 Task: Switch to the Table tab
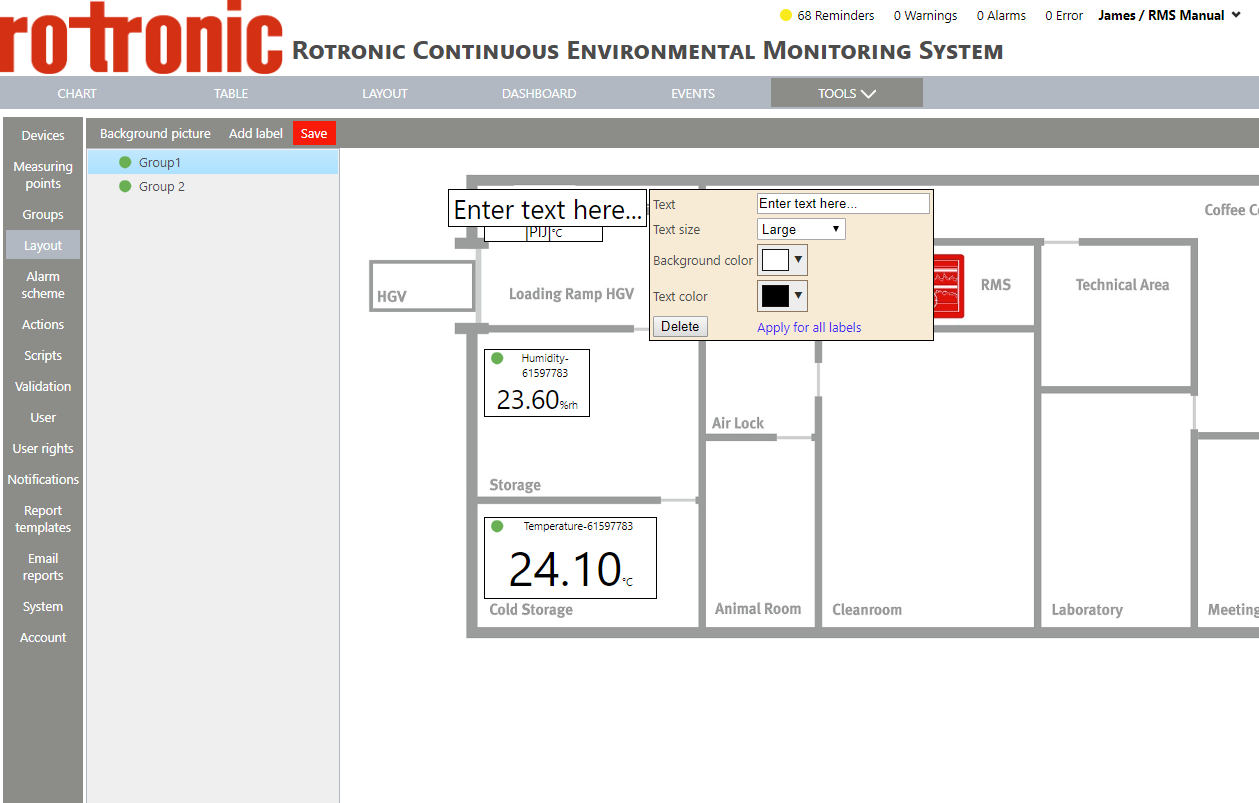coord(231,93)
